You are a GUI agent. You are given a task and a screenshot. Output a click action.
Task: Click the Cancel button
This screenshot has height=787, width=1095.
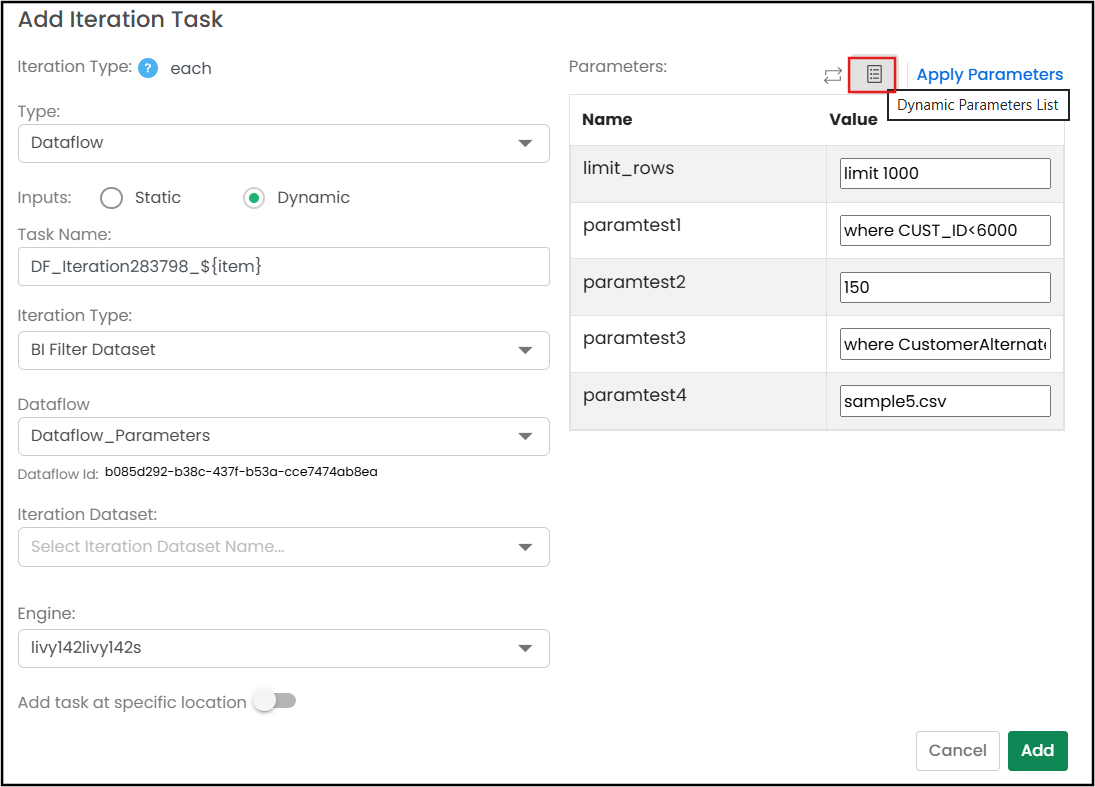[957, 751]
